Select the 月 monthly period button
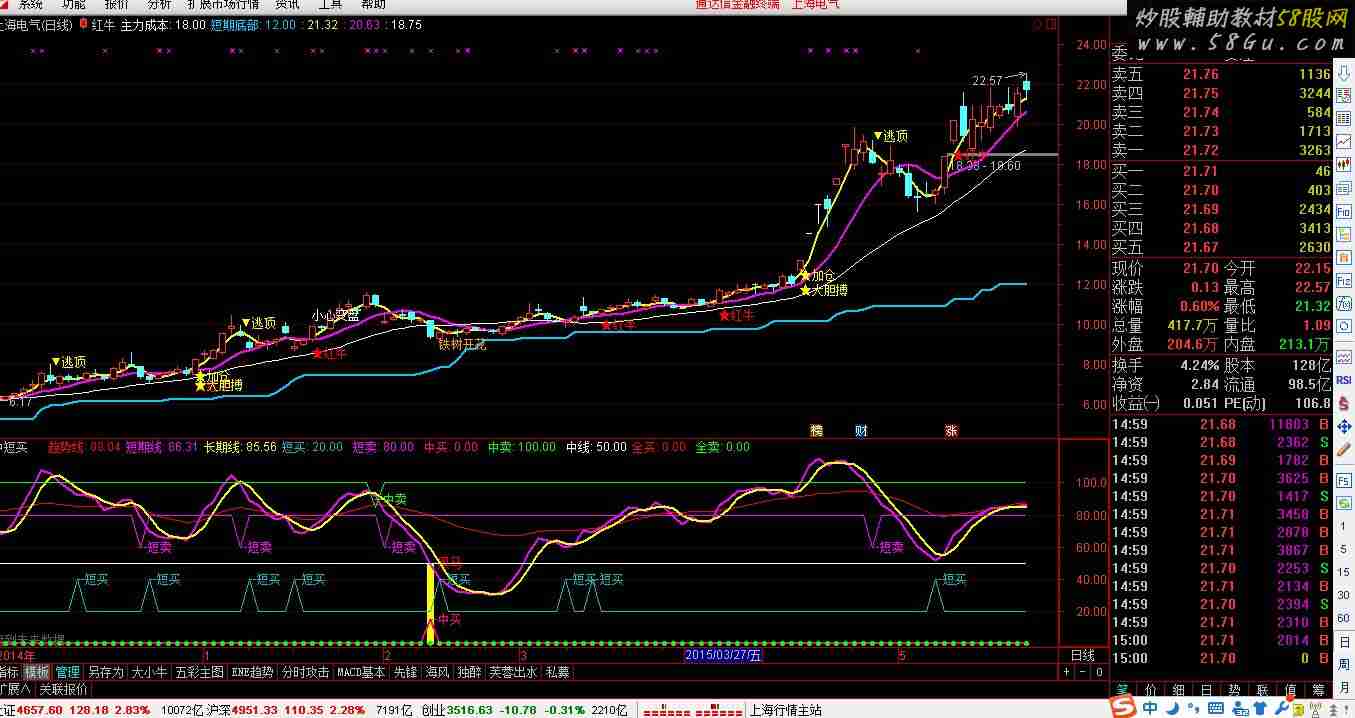Viewport: 1355px width, 718px height. pos(1343,688)
